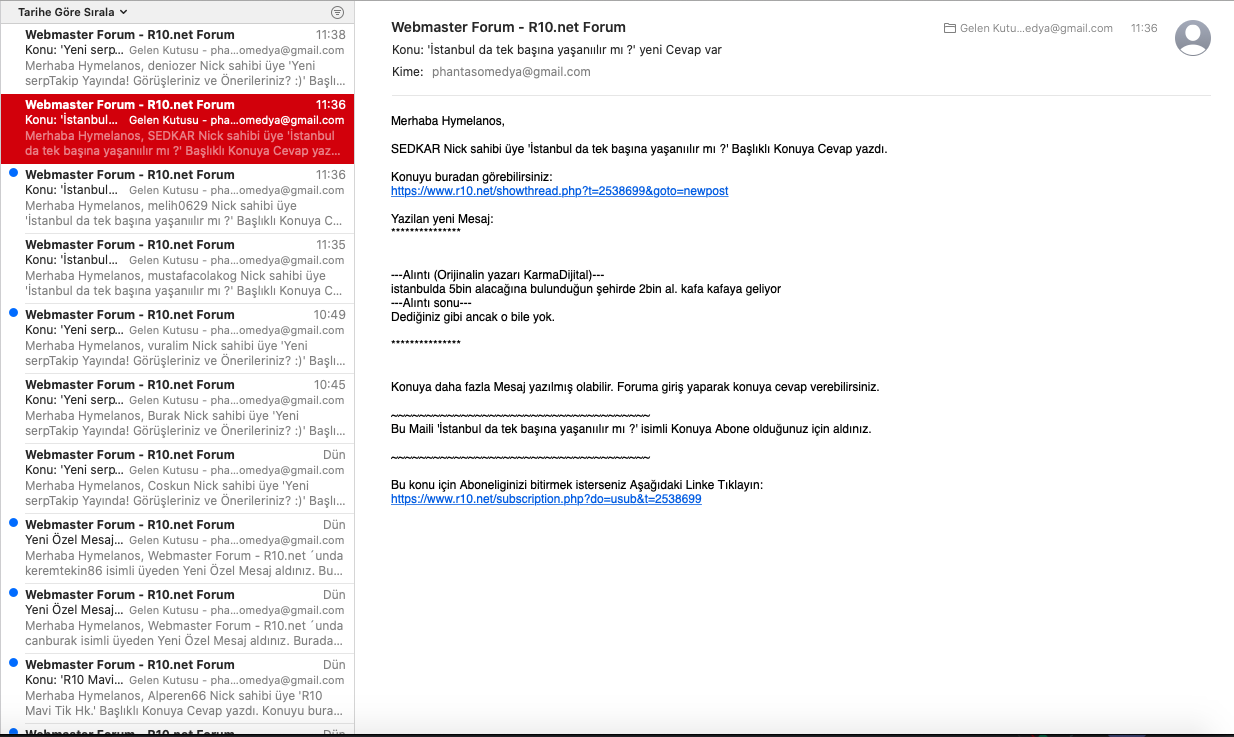1234x737 pixels.
Task: Click the 'Kime:' label in the header
Action: click(x=407, y=72)
